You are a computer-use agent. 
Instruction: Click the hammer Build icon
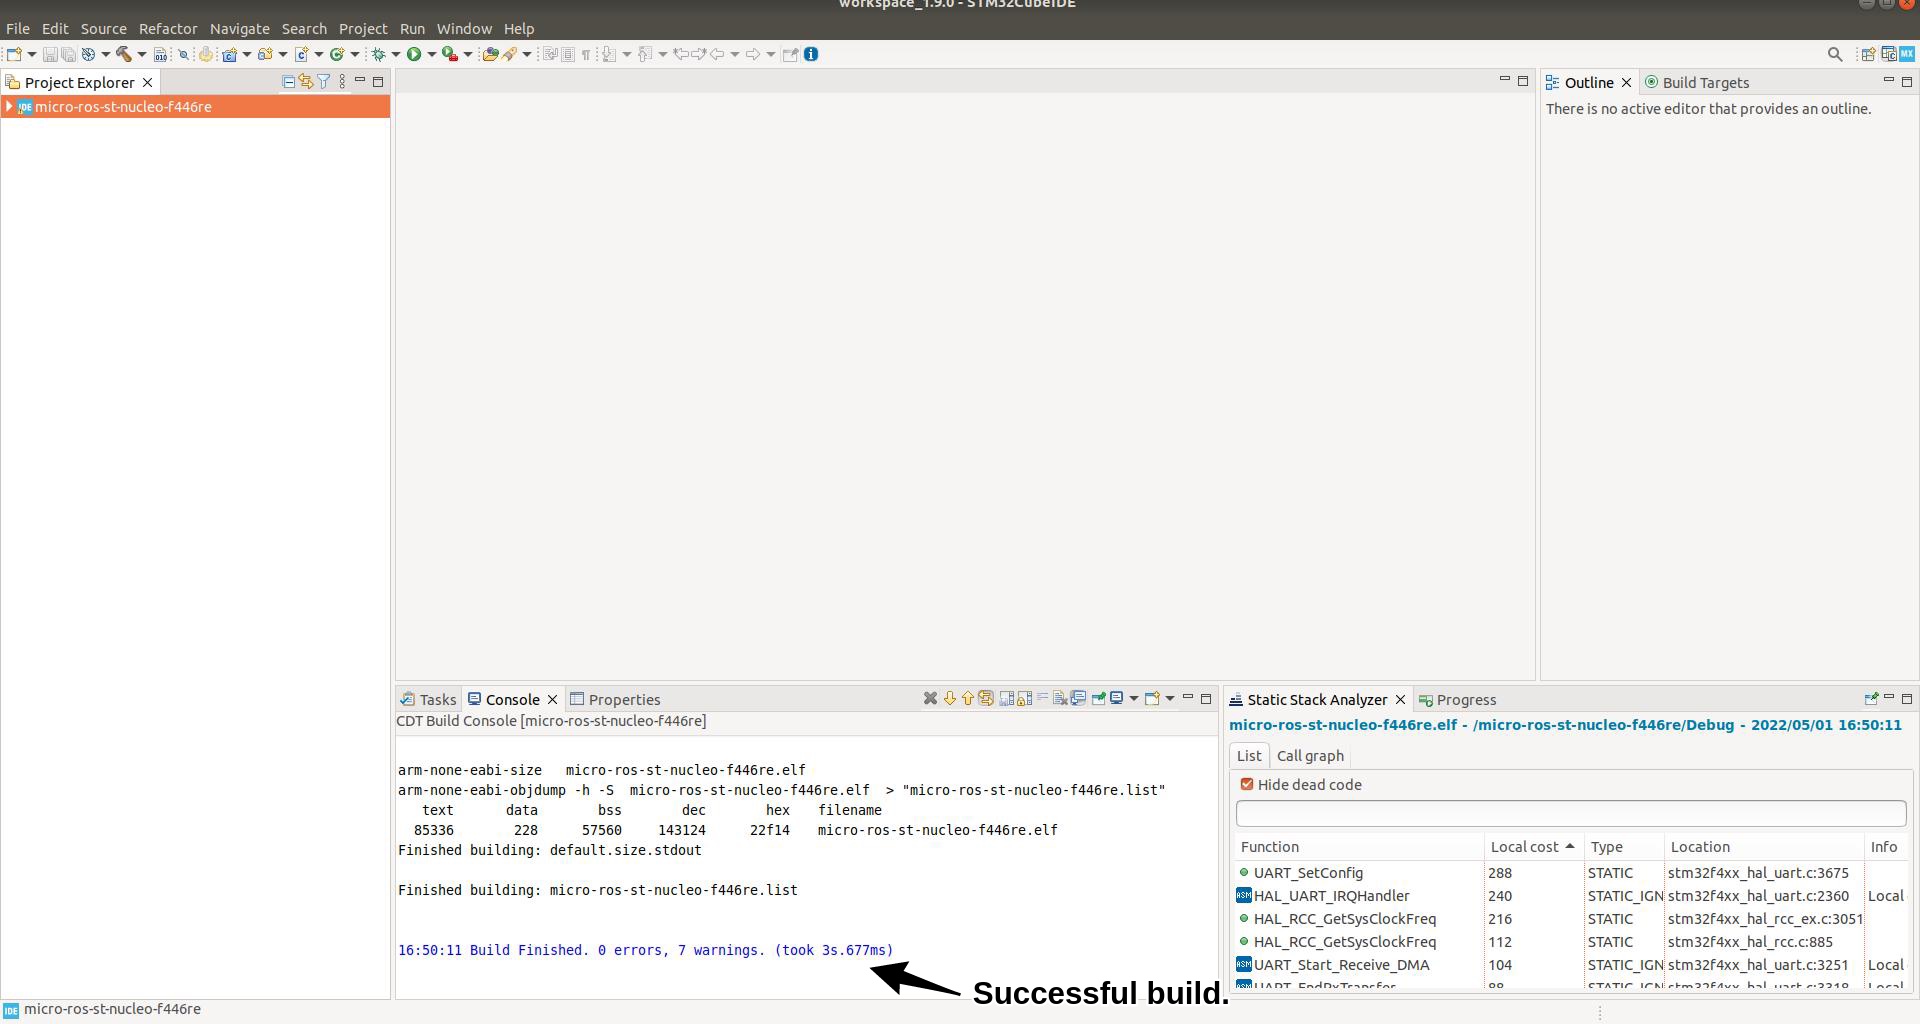pos(124,54)
